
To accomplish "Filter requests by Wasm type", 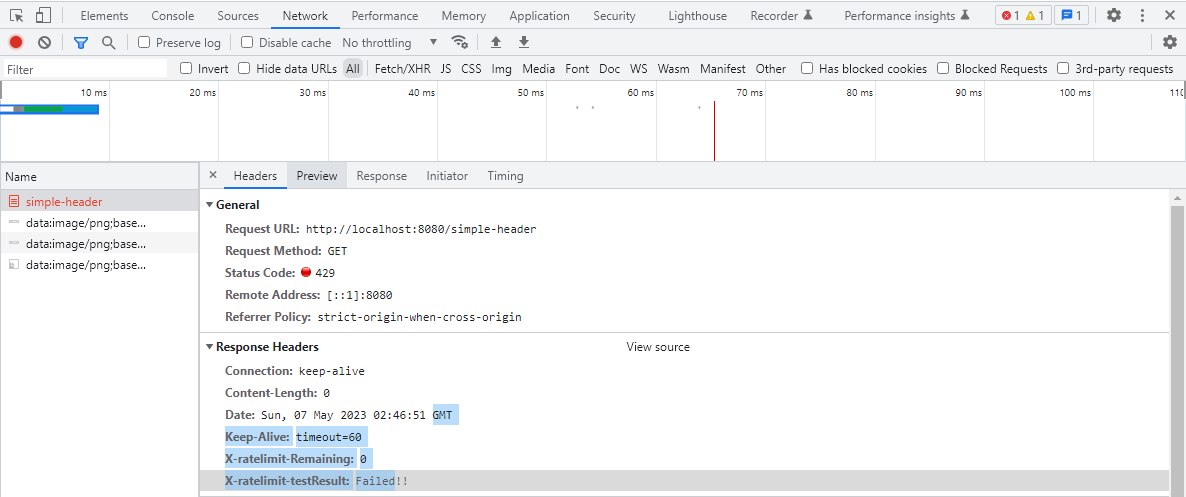I will [x=673, y=69].
